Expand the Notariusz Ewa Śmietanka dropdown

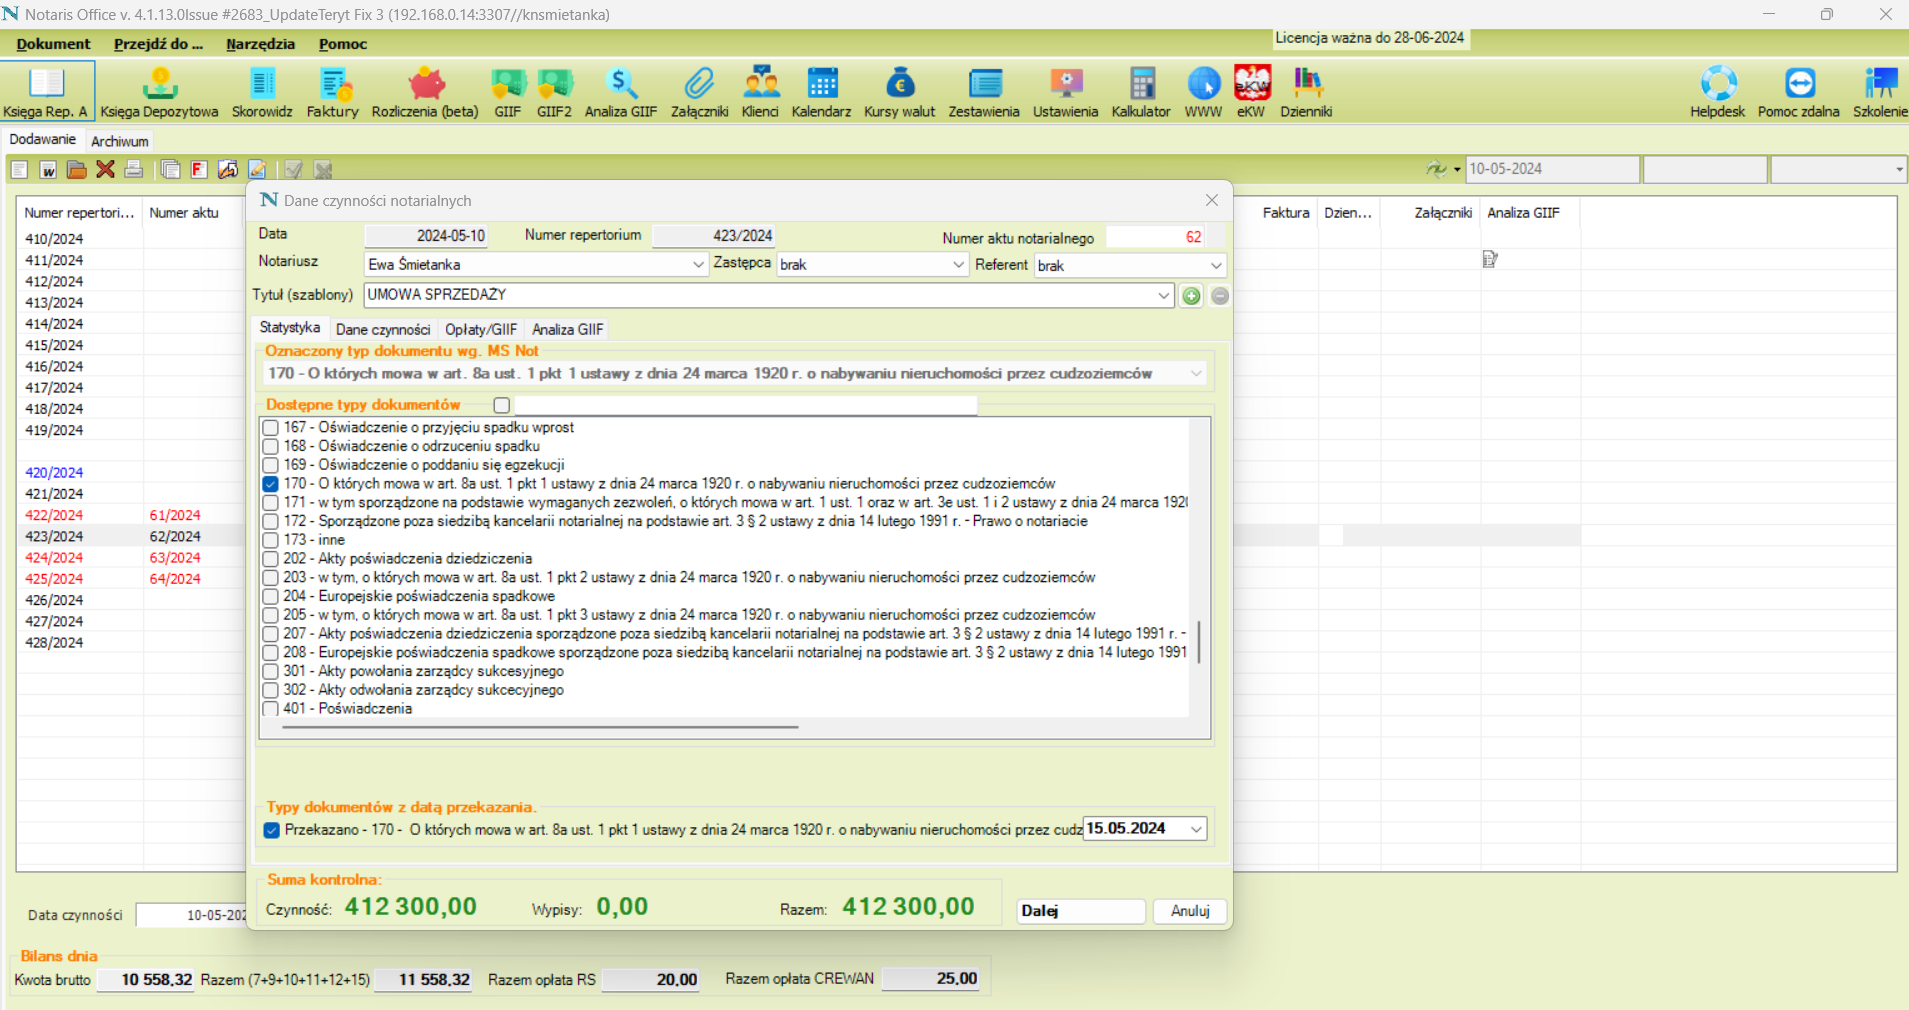698,265
